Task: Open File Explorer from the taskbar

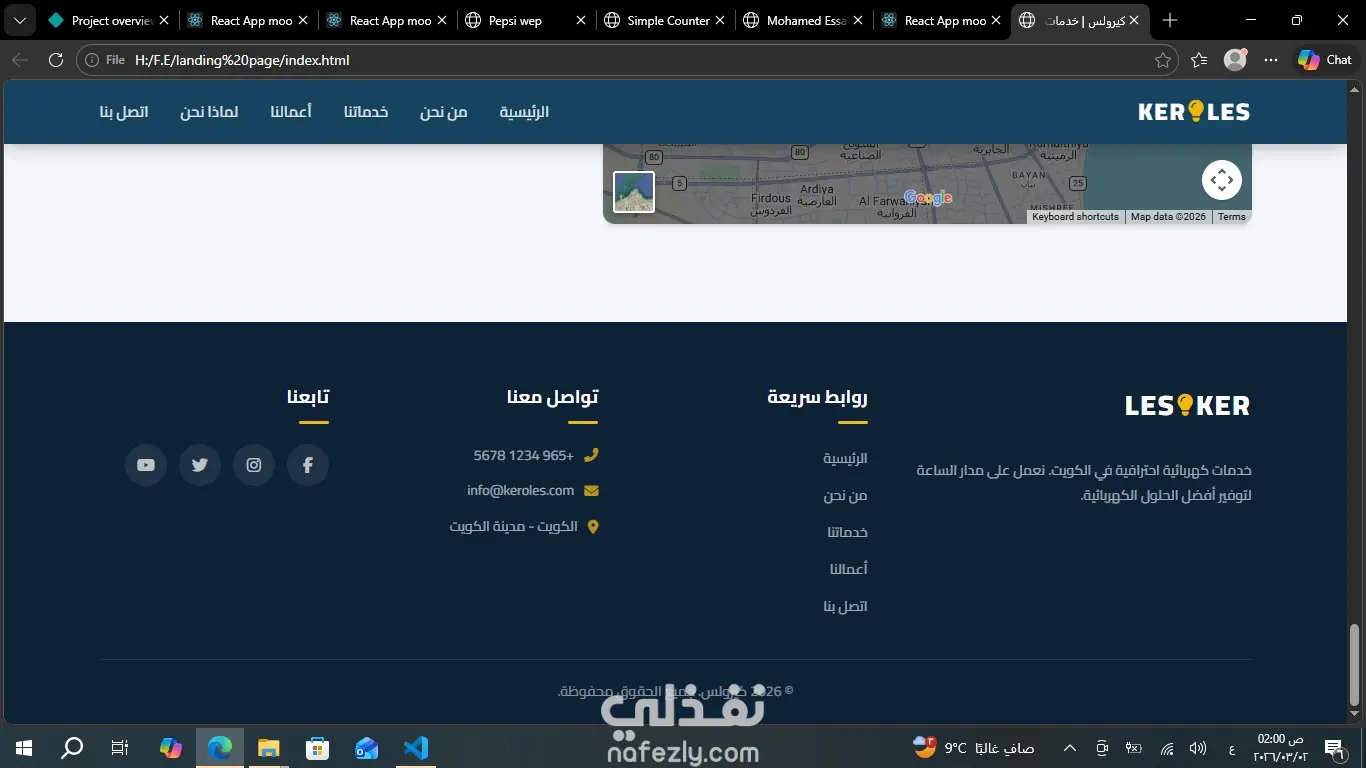Action: coord(268,747)
